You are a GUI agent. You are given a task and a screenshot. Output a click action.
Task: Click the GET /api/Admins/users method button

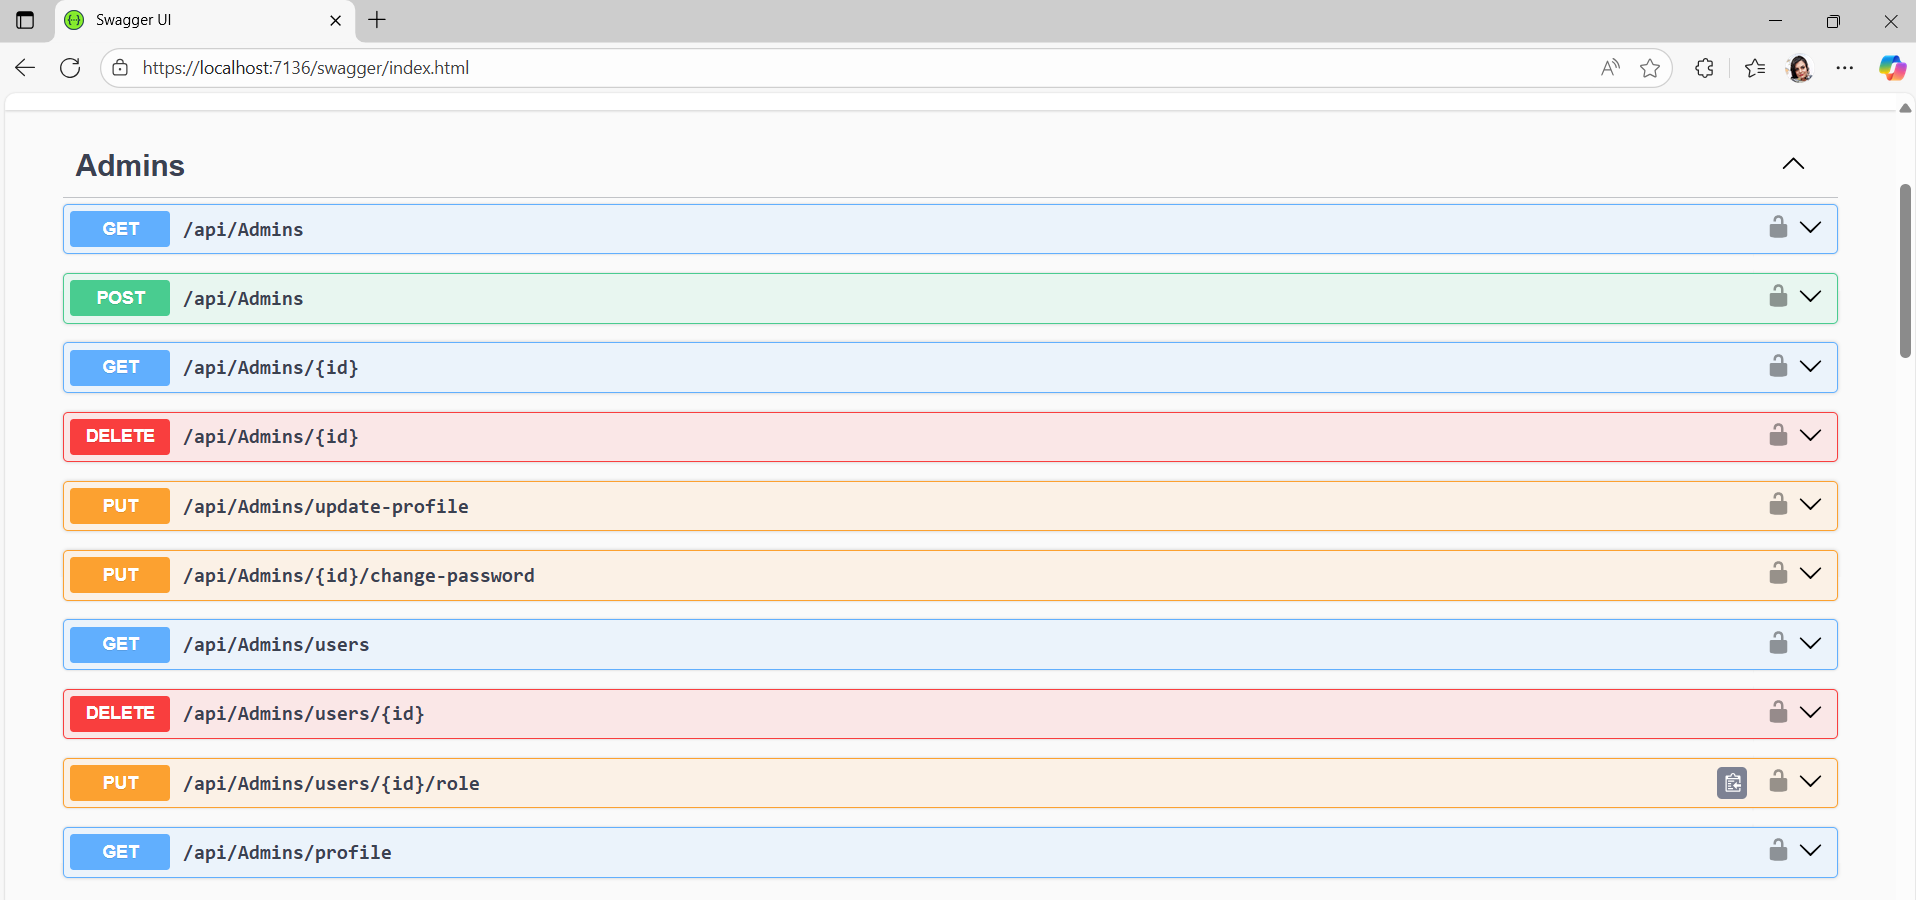pyautogui.click(x=120, y=644)
